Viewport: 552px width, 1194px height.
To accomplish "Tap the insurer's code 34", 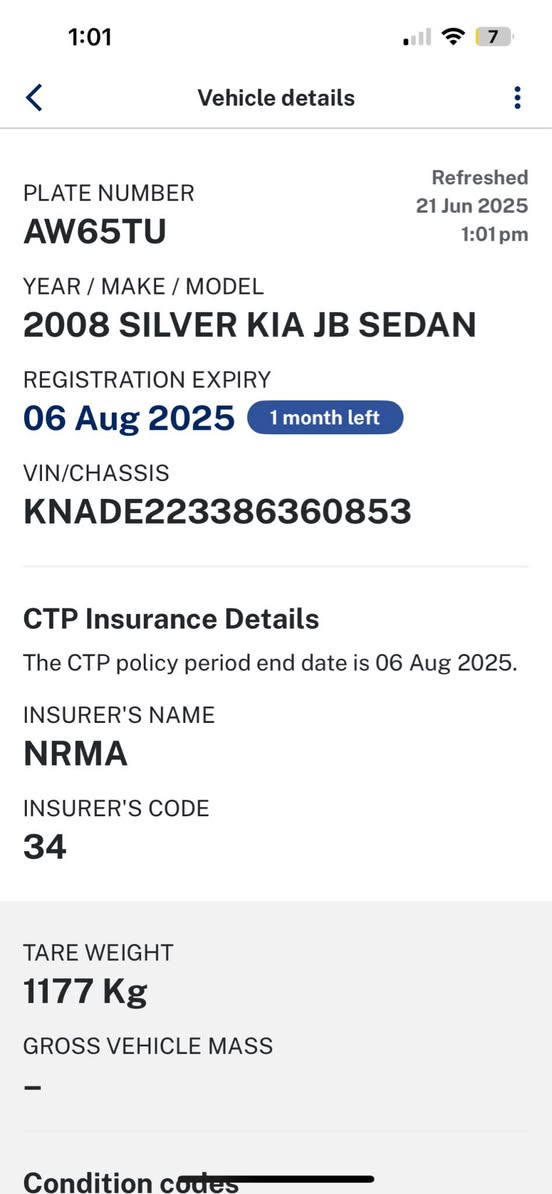I will pyautogui.click(x=45, y=847).
